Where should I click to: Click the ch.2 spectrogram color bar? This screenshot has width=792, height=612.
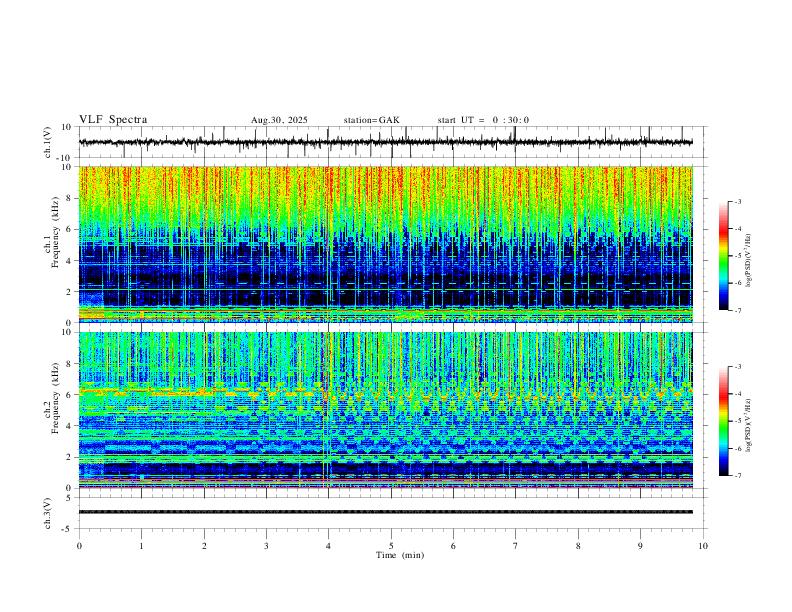724,421
